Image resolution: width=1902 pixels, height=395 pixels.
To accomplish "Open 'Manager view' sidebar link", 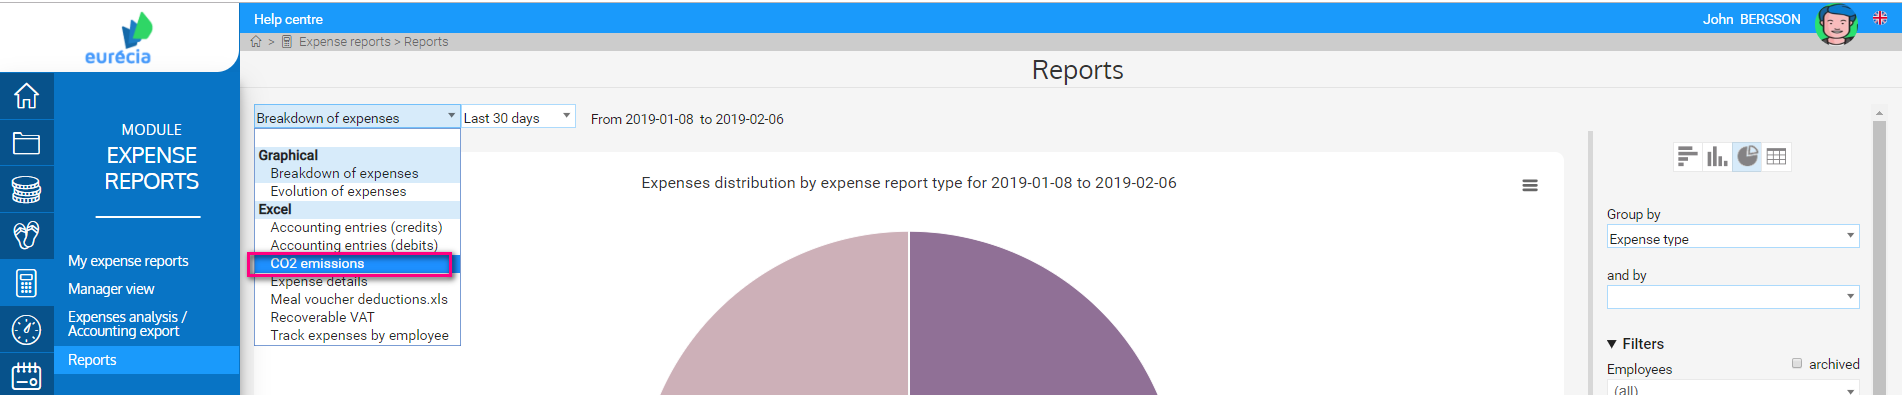I will point(111,289).
